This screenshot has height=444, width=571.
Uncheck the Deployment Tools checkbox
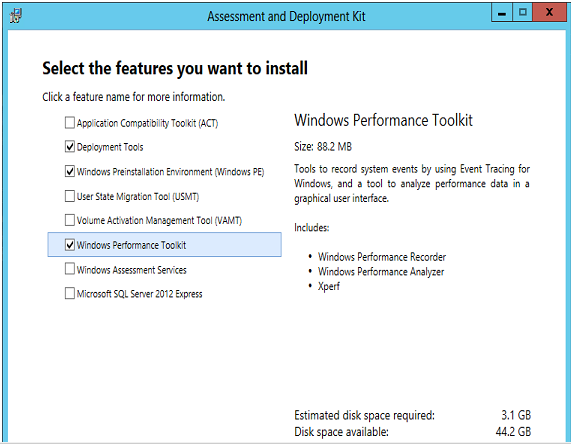(x=70, y=146)
